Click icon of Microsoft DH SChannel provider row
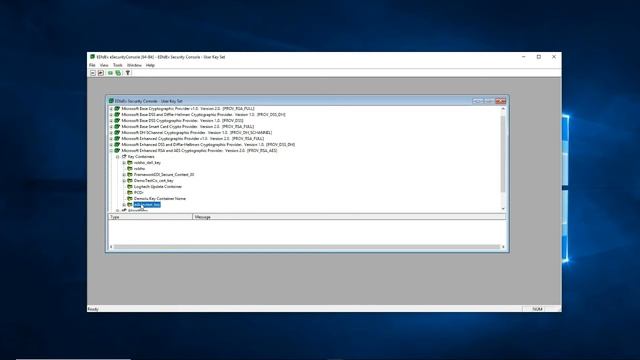640x360 pixels. point(117,133)
